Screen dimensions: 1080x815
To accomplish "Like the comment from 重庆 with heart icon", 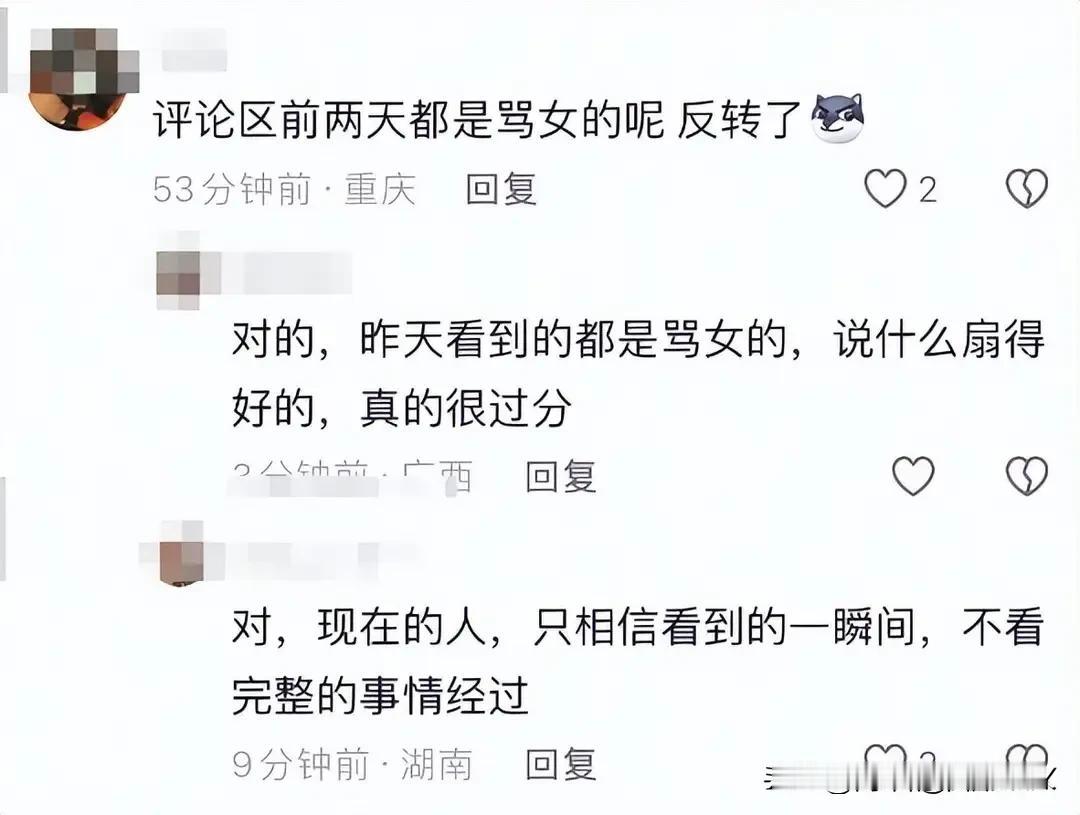I will tap(885, 188).
